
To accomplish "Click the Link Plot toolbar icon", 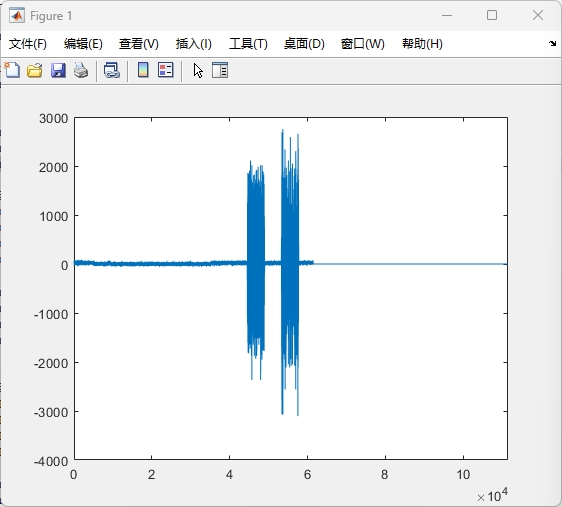I will click(112, 70).
